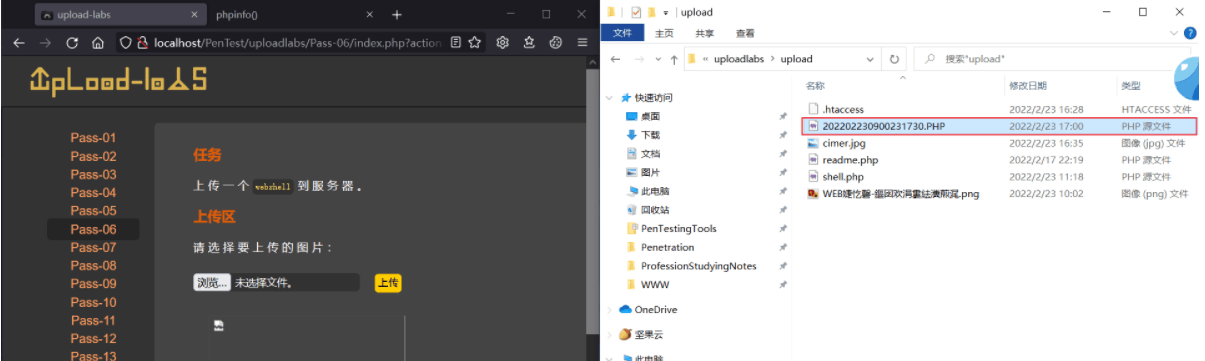The width and height of the screenshot is (1205, 361).
Task: Open 回收站 in navigation pane
Action: tap(655, 210)
